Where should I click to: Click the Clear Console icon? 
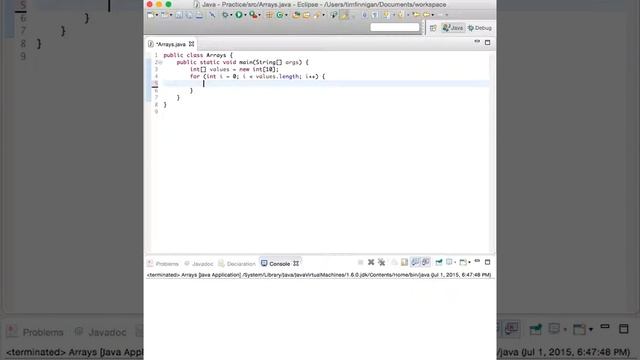[393, 262]
